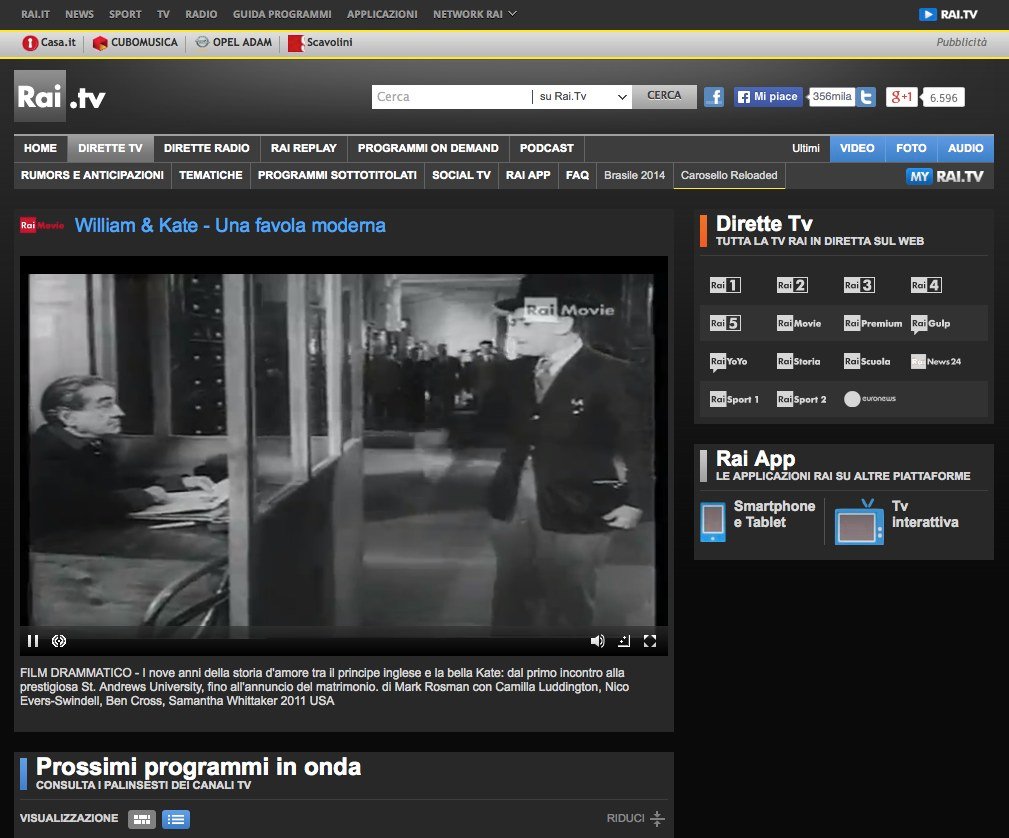Click the Casa.it sponsor link
Screen dimensions: 1009x838
(49, 42)
